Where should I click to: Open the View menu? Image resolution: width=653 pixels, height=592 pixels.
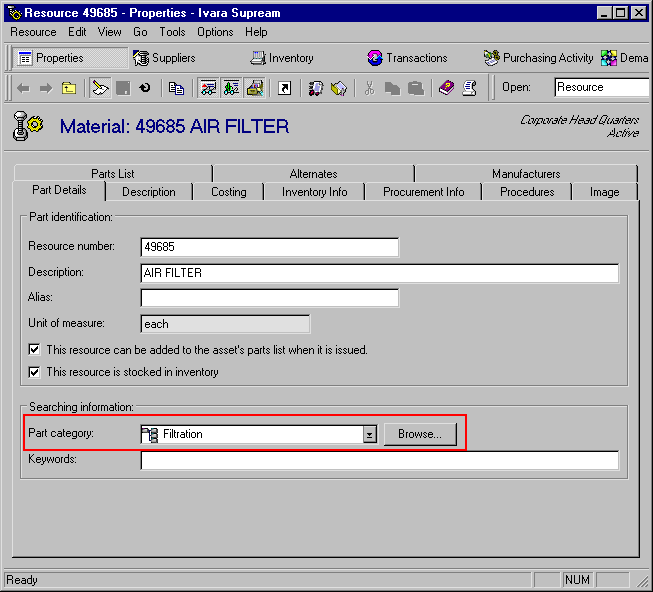110,32
